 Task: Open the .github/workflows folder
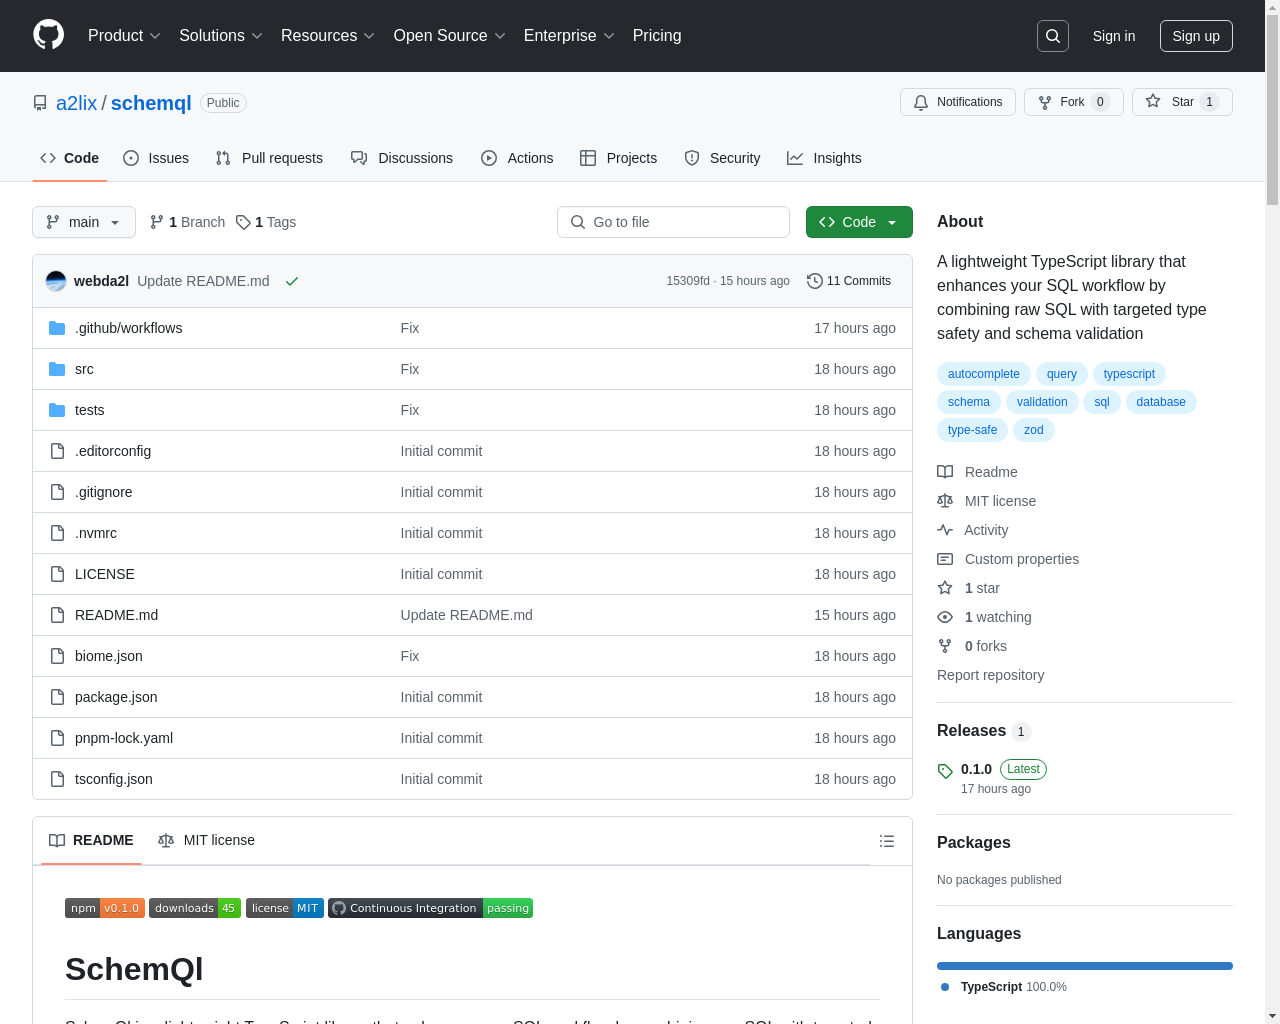[x=128, y=328]
